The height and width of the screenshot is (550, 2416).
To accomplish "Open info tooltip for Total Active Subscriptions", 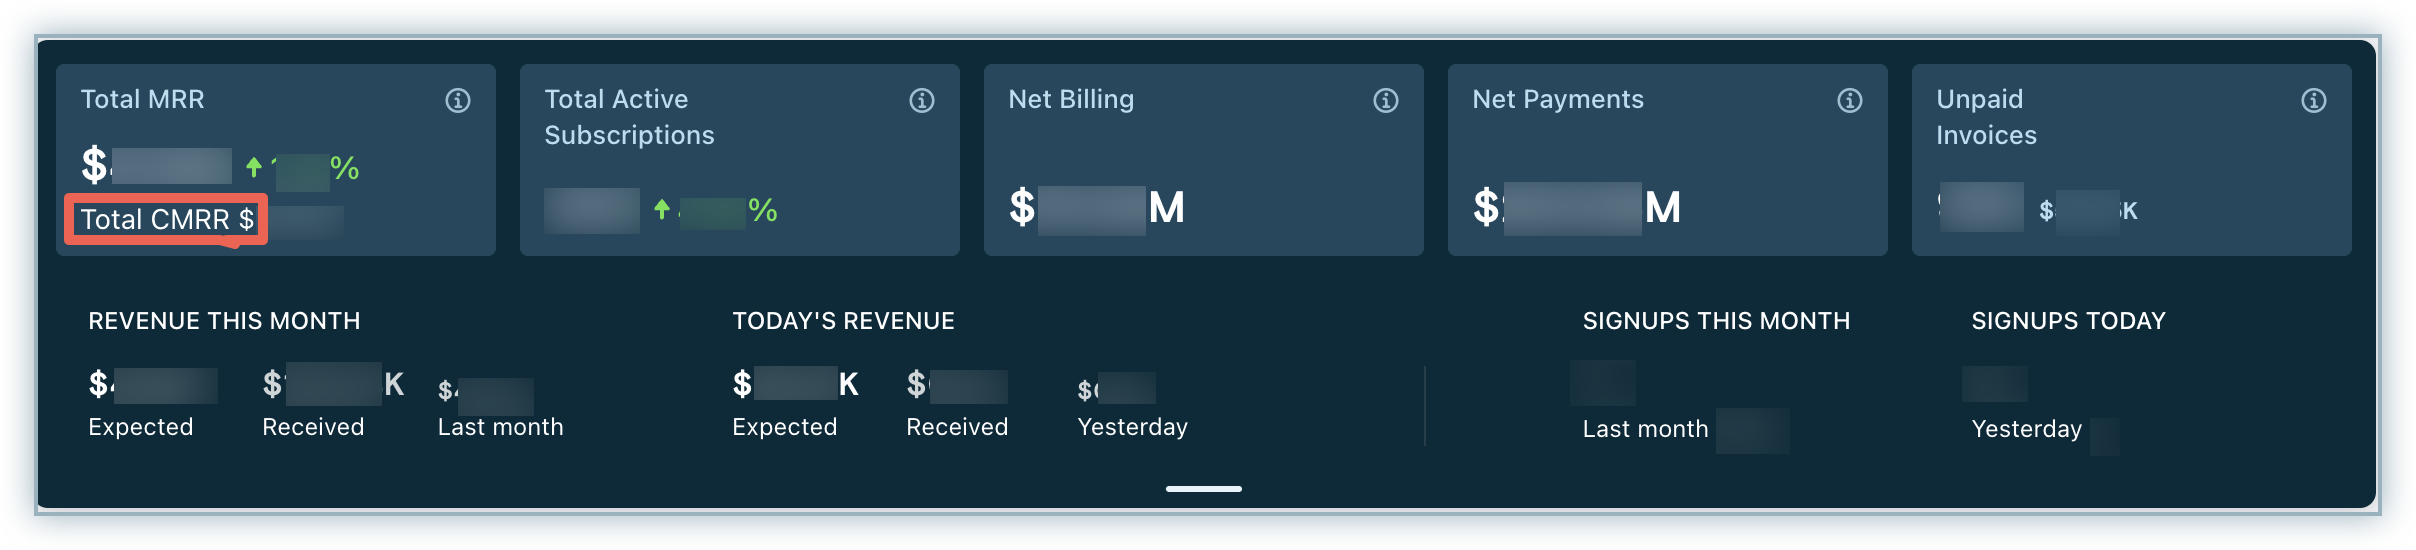I will 922,100.
